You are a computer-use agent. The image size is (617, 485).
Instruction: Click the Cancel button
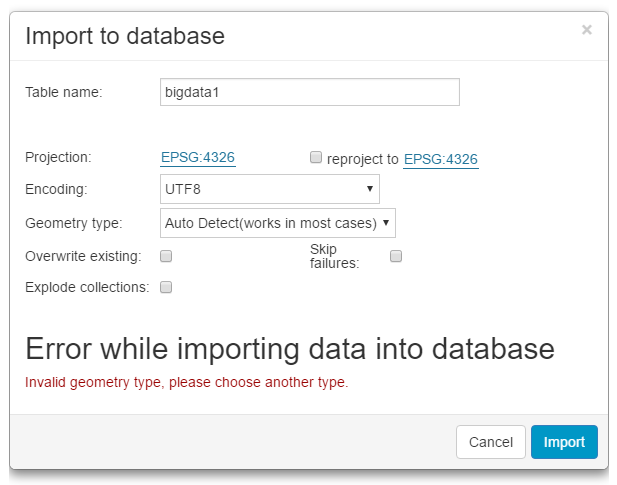click(491, 442)
